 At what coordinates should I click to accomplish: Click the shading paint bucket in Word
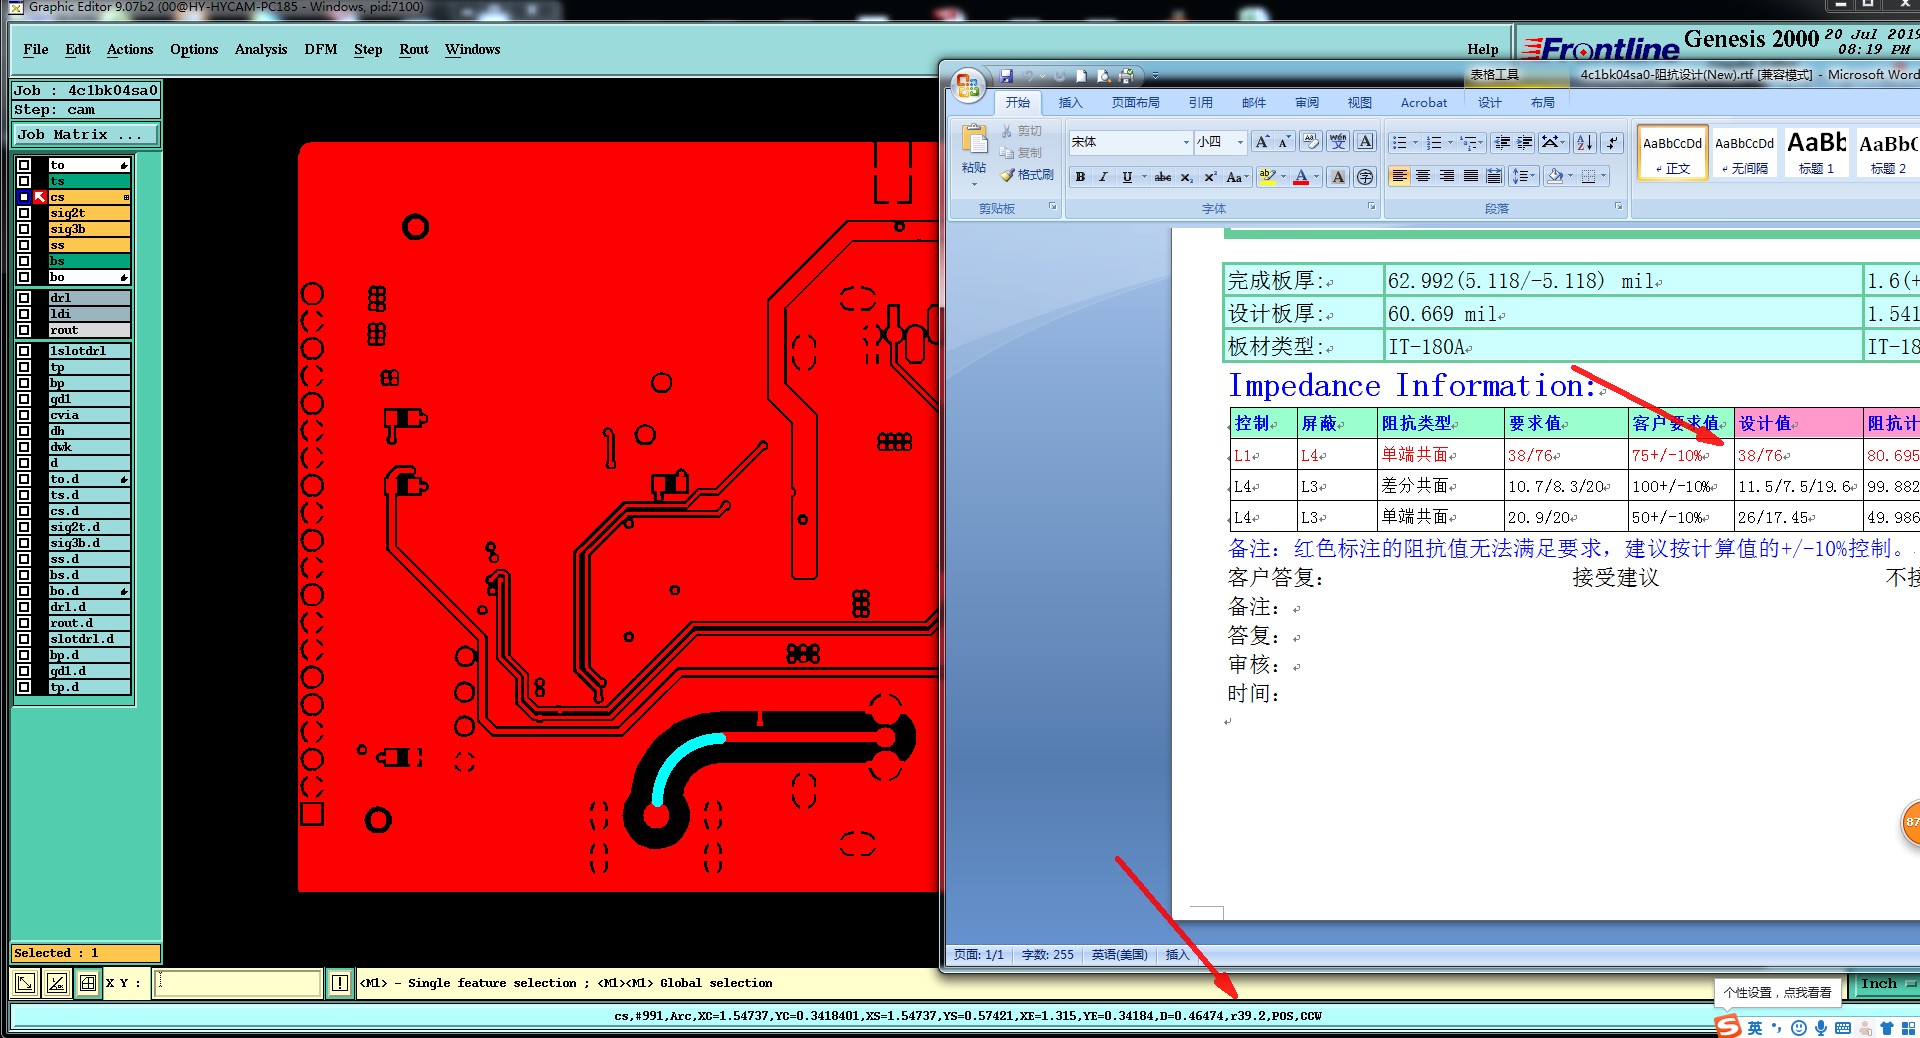pos(1555,177)
